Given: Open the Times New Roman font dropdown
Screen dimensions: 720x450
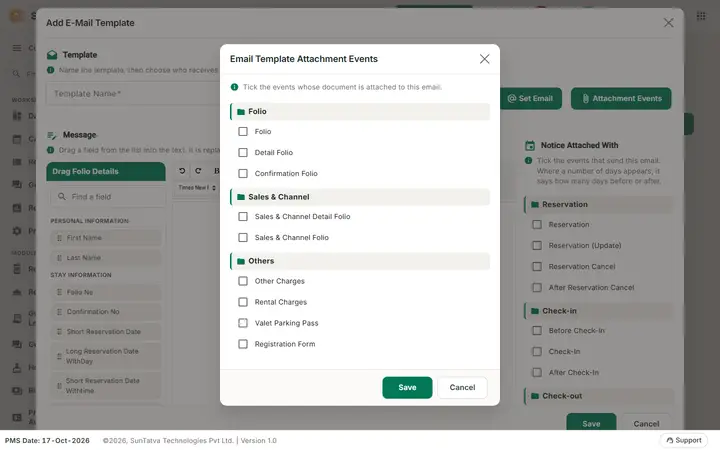Looking at the screenshot, I should pyautogui.click(x=197, y=187).
